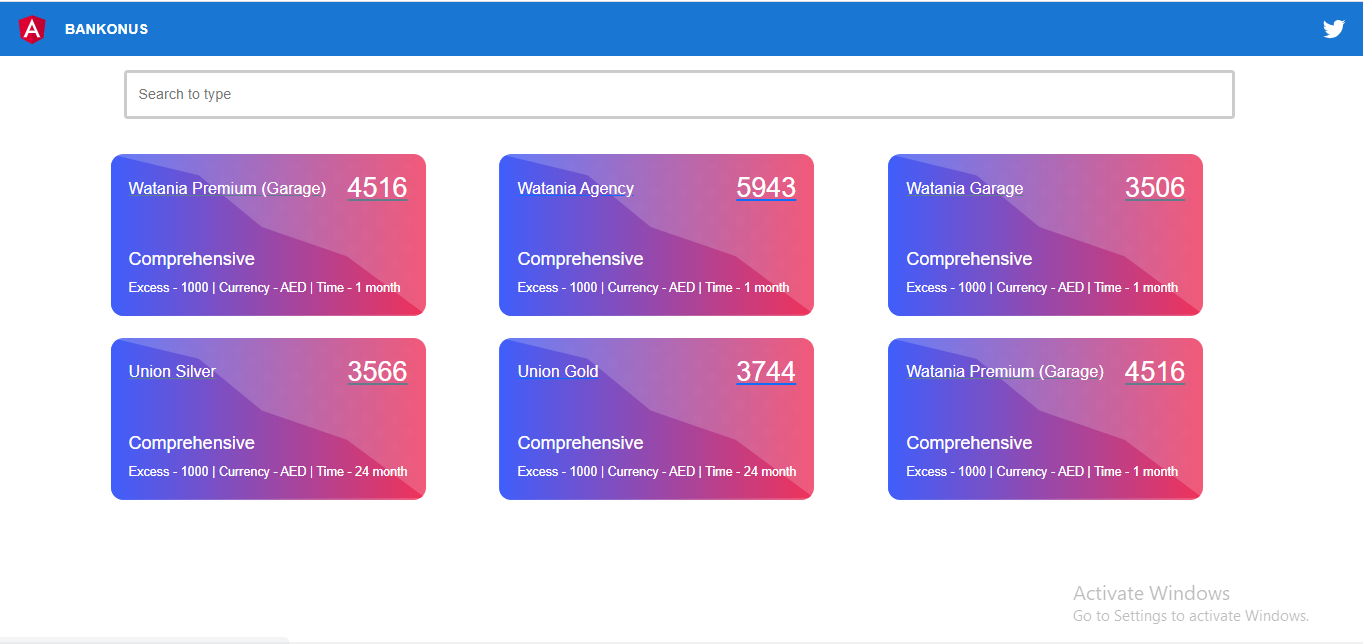Image resolution: width=1363 pixels, height=644 pixels.
Task: Click the 3506 price value
Action: pyautogui.click(x=1155, y=187)
